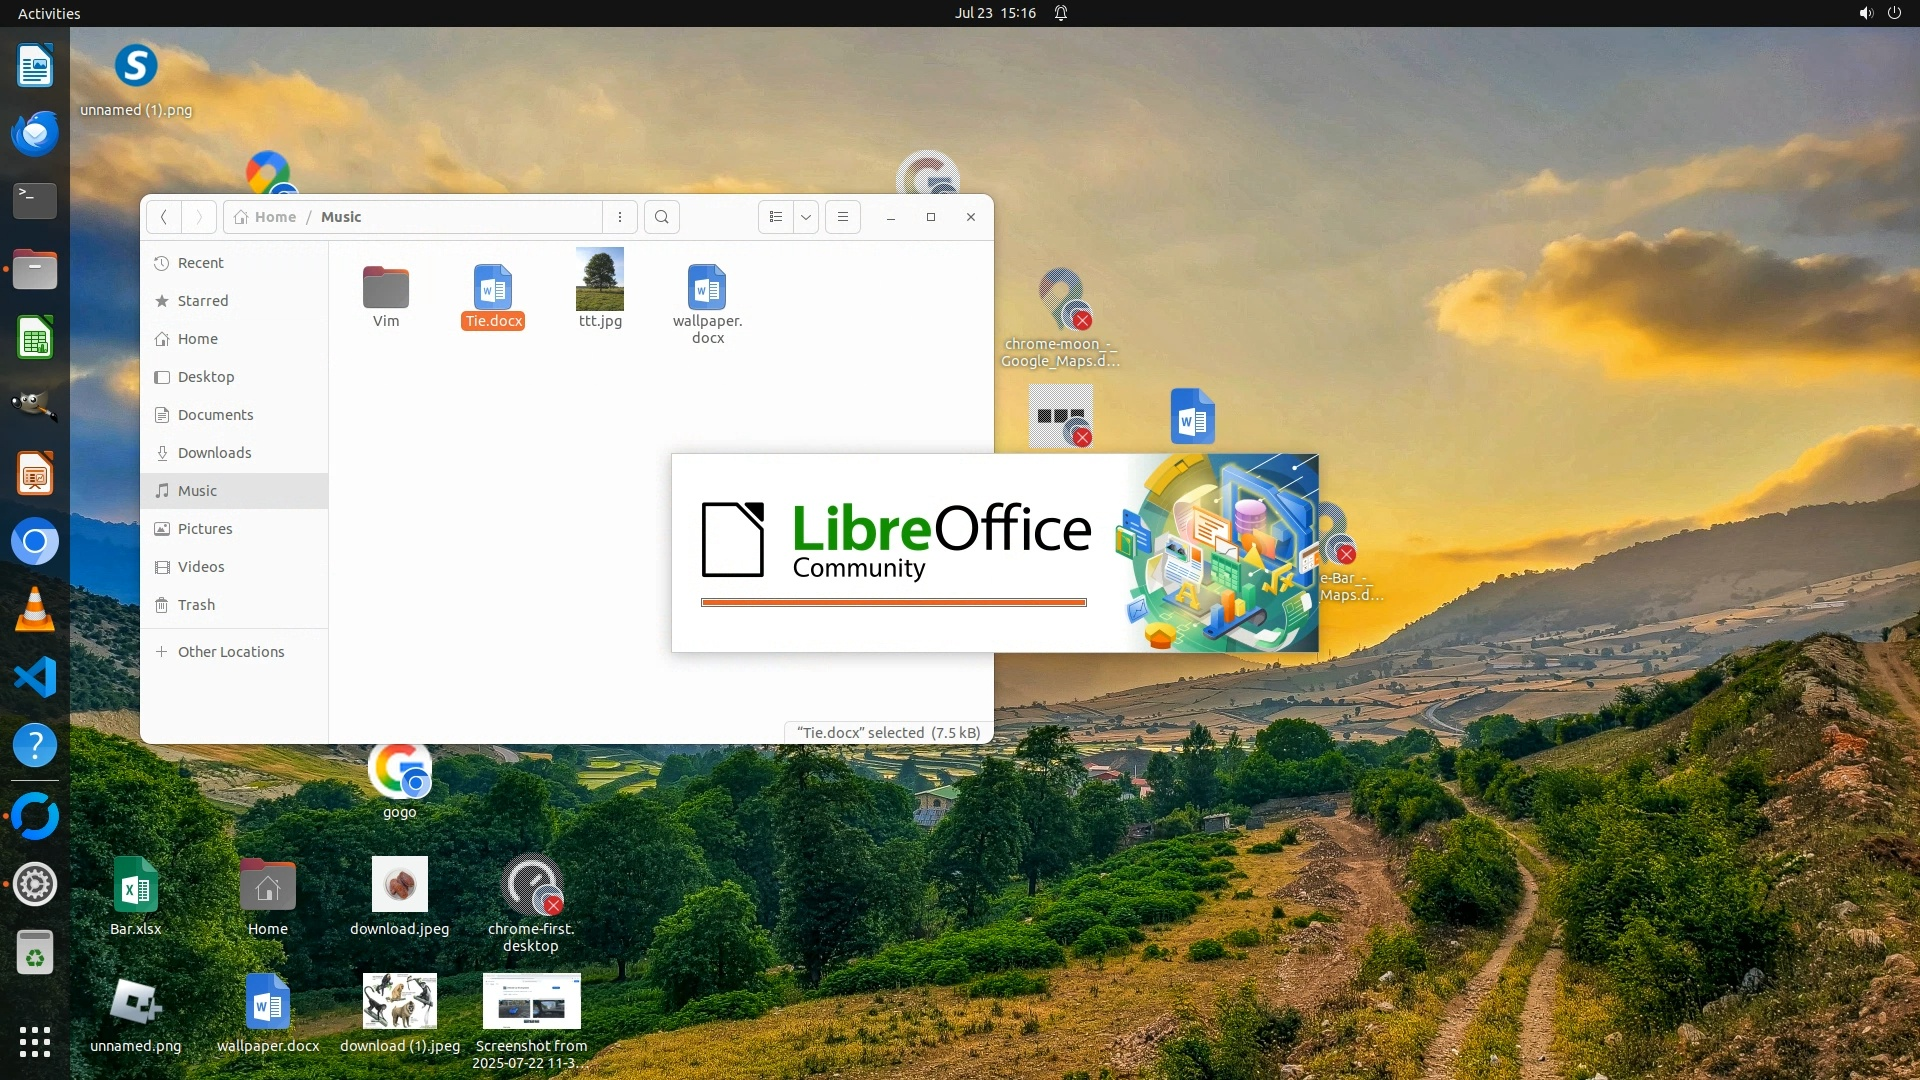Click the LibreOffice loading progress bar

pos(893,603)
